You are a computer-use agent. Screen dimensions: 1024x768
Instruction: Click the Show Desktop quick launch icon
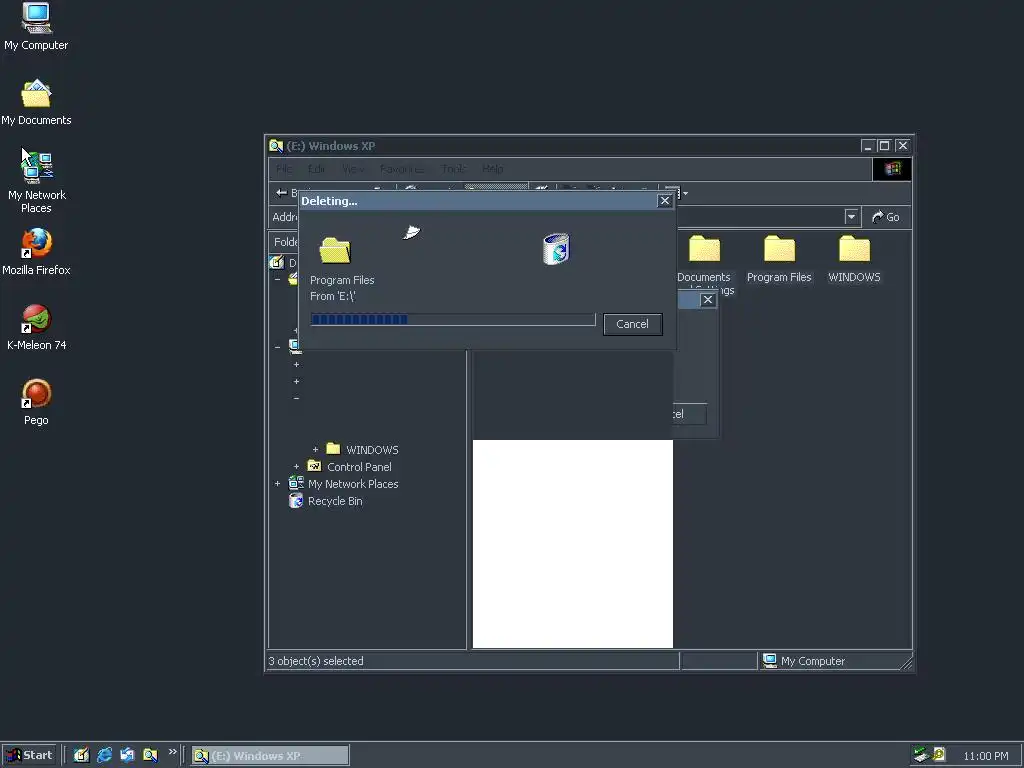tap(81, 755)
